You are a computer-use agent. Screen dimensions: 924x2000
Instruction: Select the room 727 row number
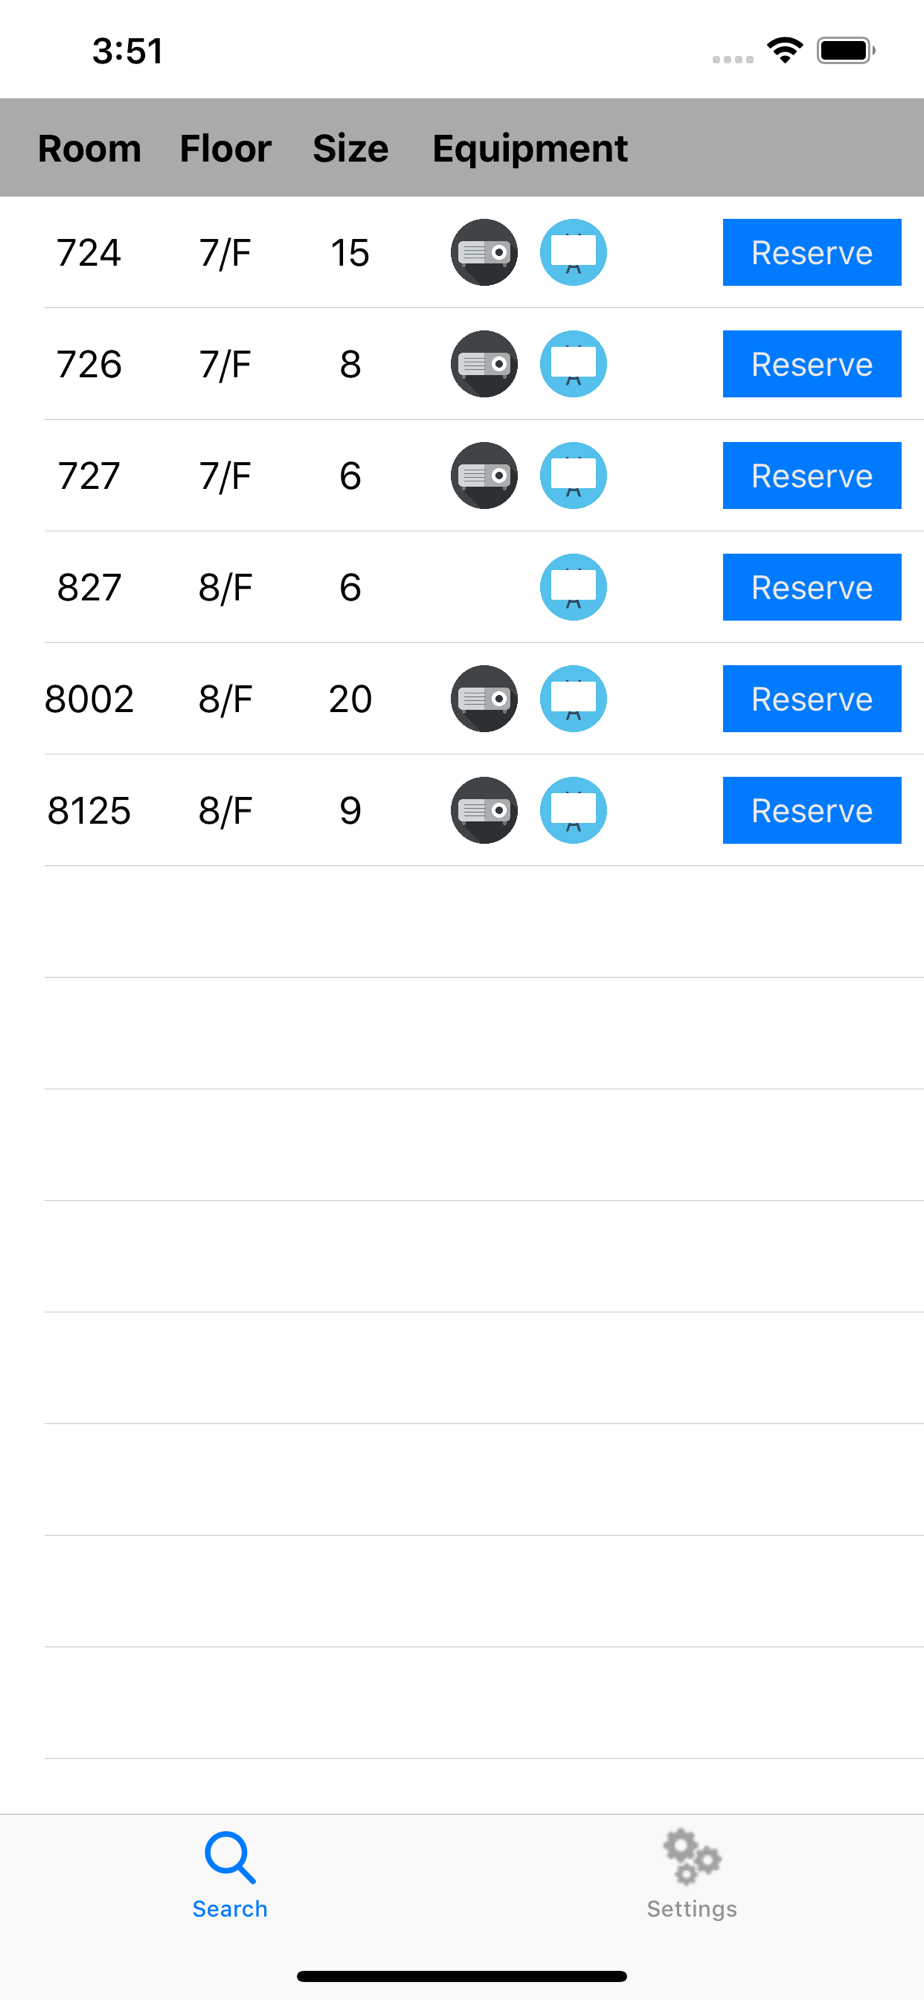[x=89, y=476]
